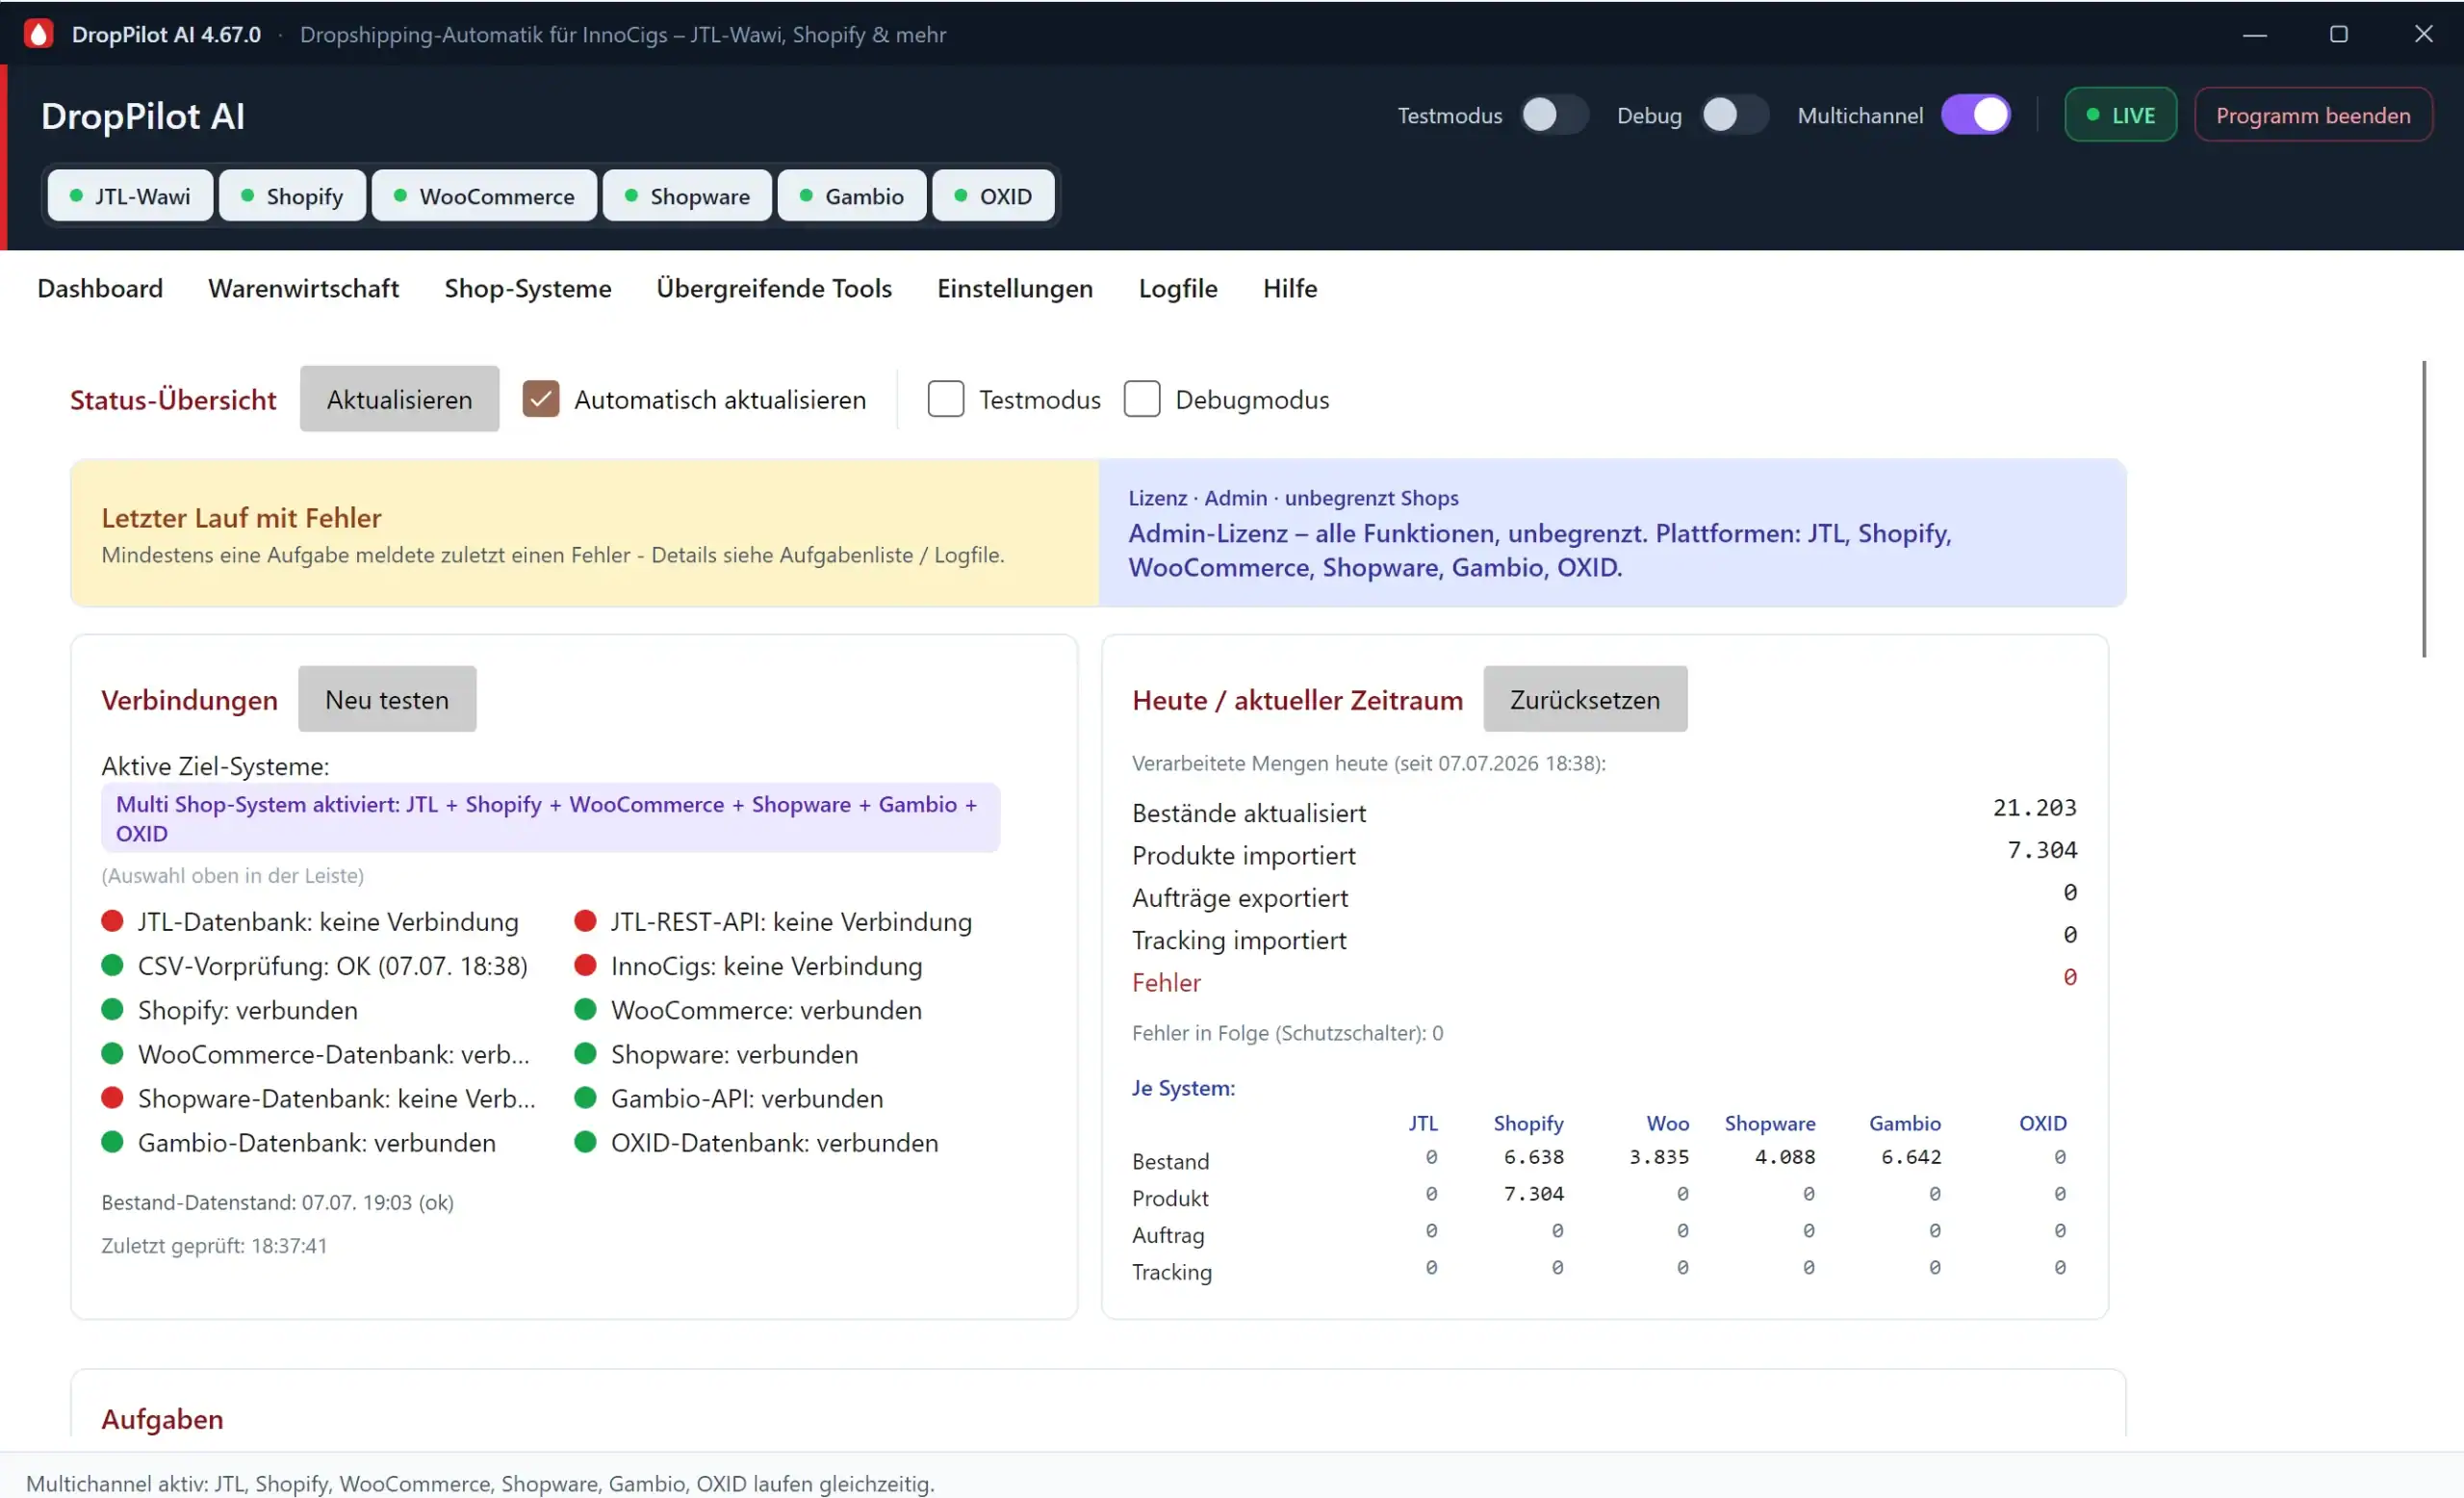This screenshot has height=1498, width=2464.
Task: Click the Shopify Bestand value 6.638
Action: pos(1533,1157)
